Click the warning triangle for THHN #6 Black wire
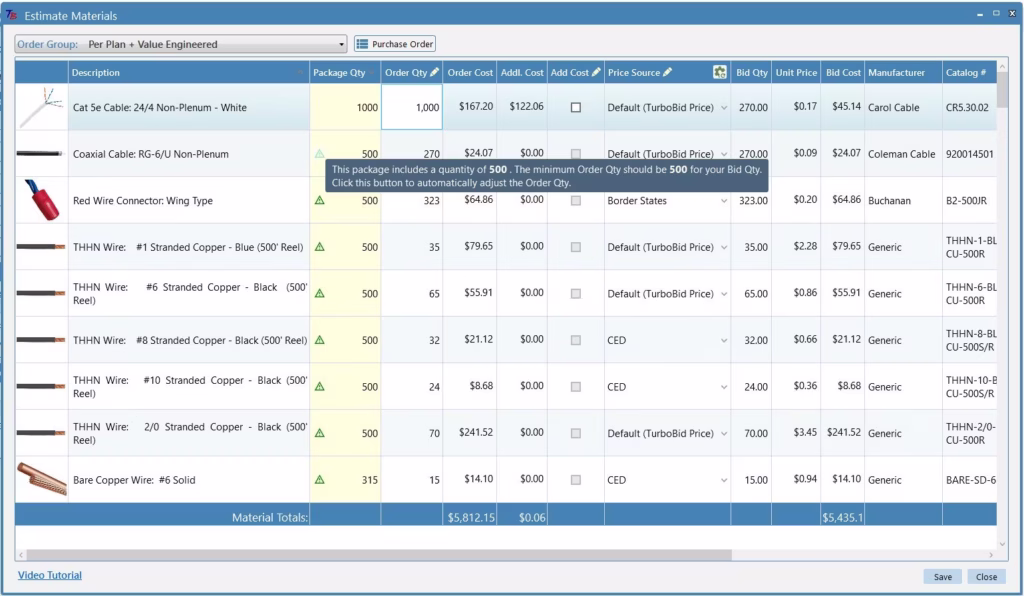 [x=319, y=294]
